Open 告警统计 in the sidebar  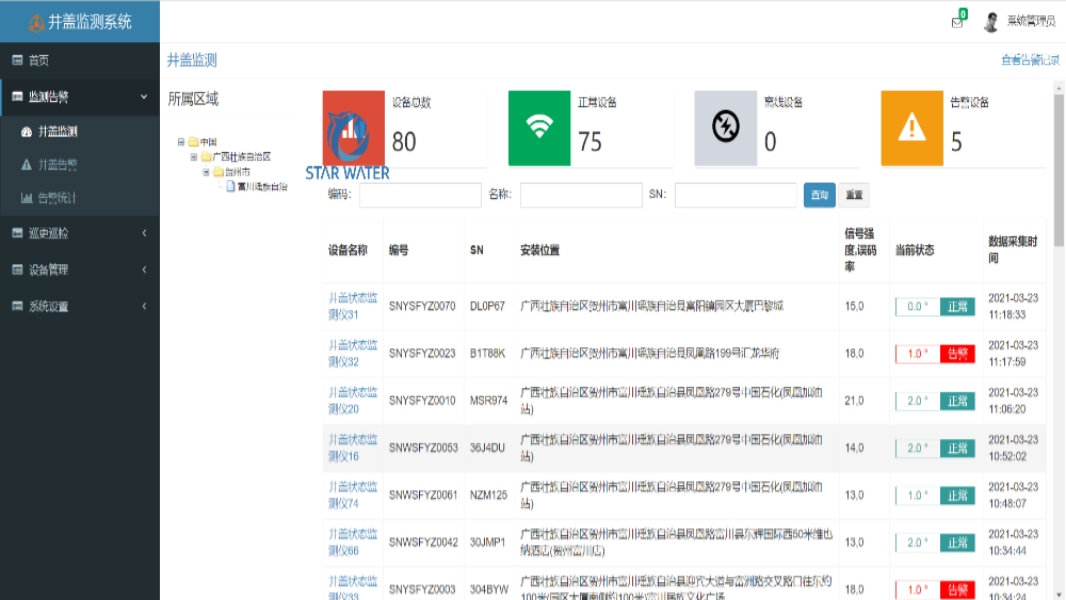pos(57,198)
